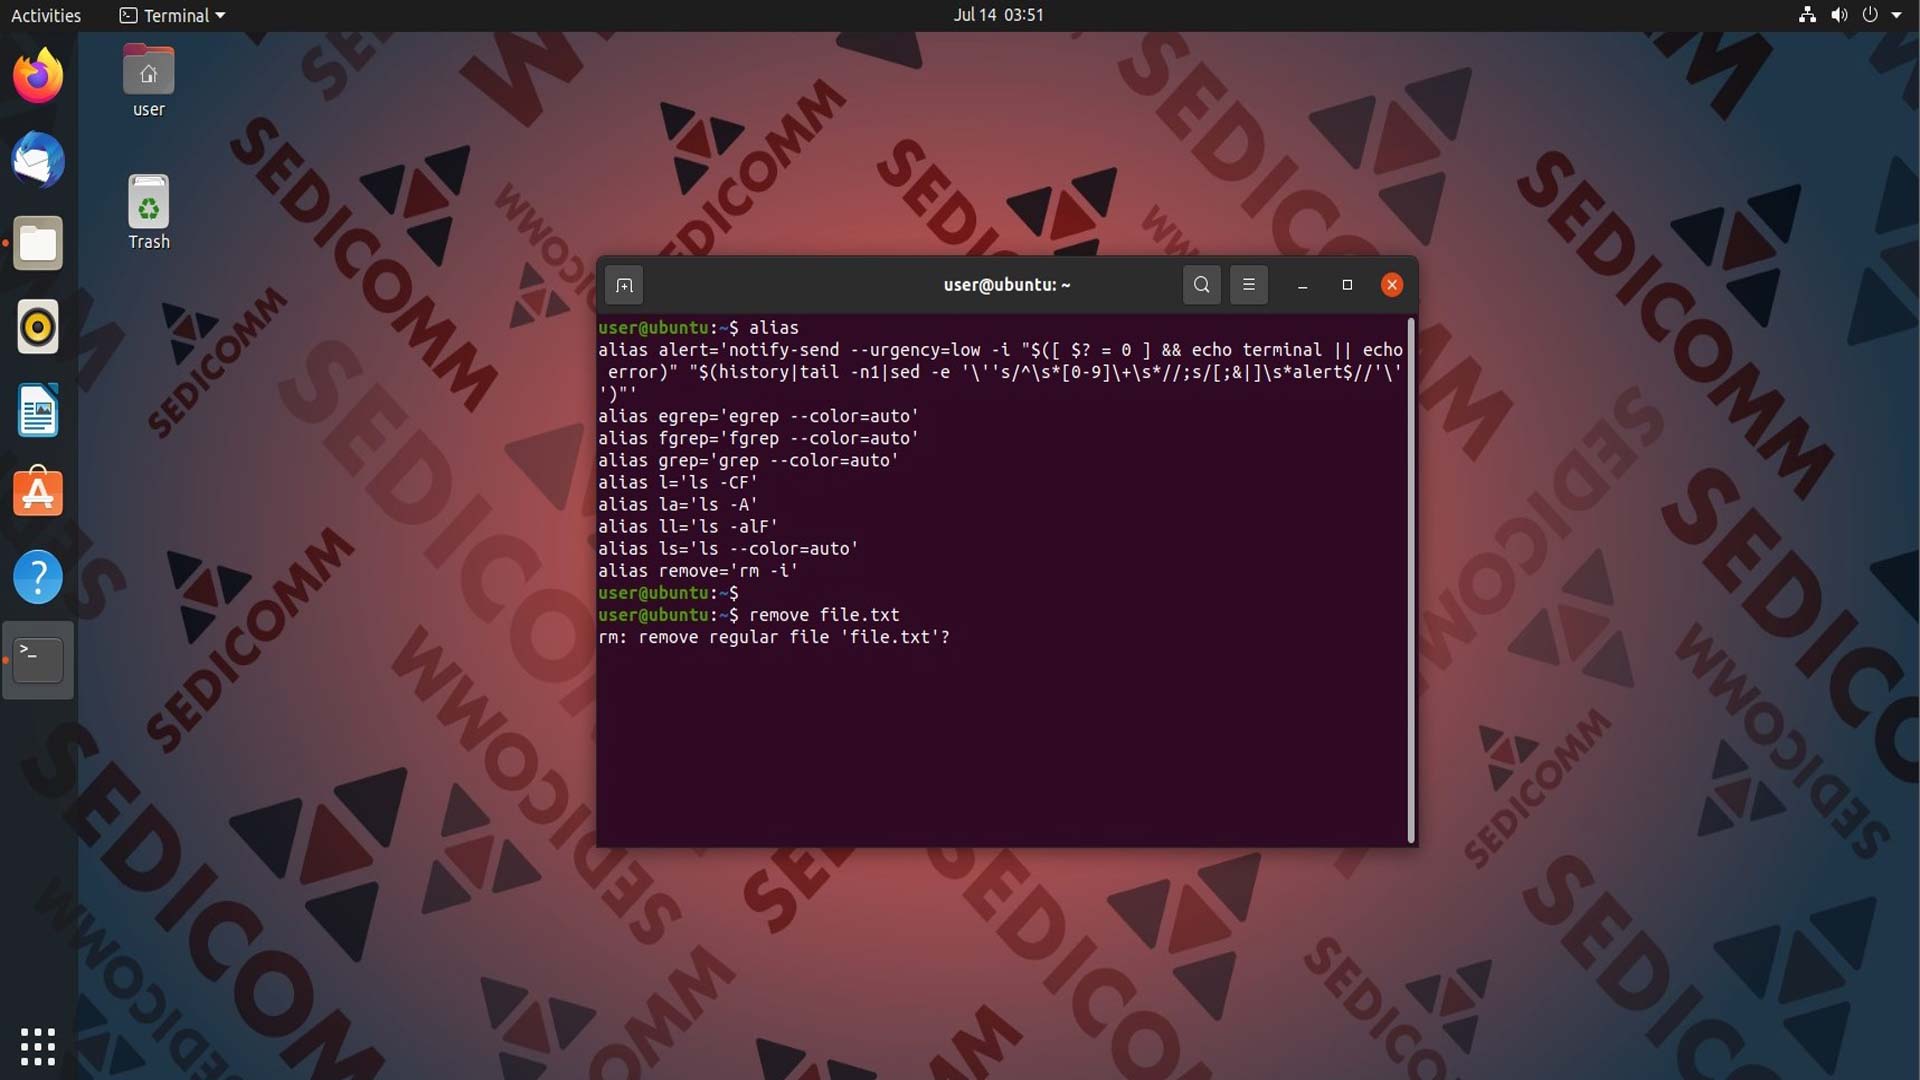
Task: Click the power icon in top bar
Action: click(1870, 15)
